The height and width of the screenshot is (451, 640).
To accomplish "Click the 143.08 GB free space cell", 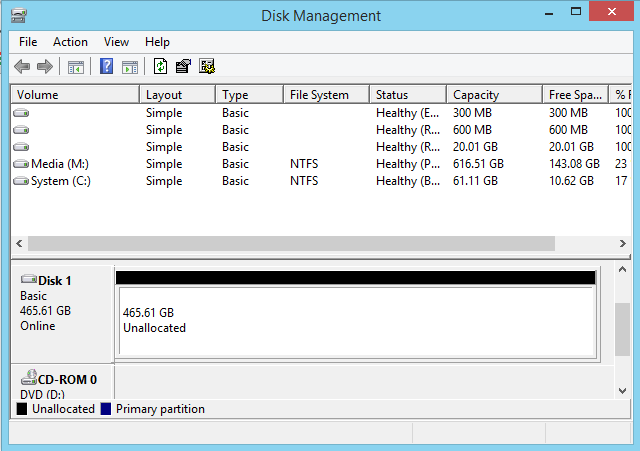I will [574, 164].
